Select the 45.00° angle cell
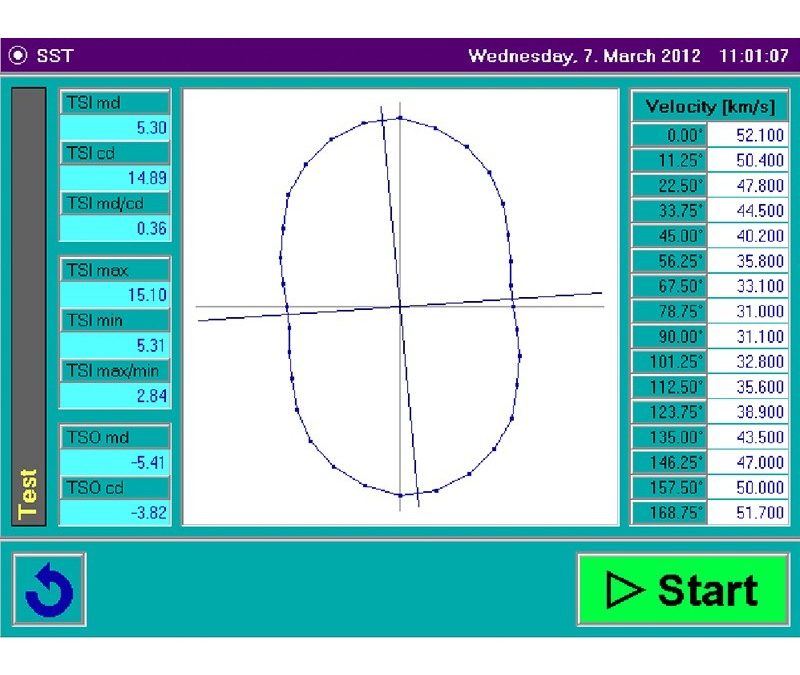Screen dimensions: 800x675 tap(670, 236)
